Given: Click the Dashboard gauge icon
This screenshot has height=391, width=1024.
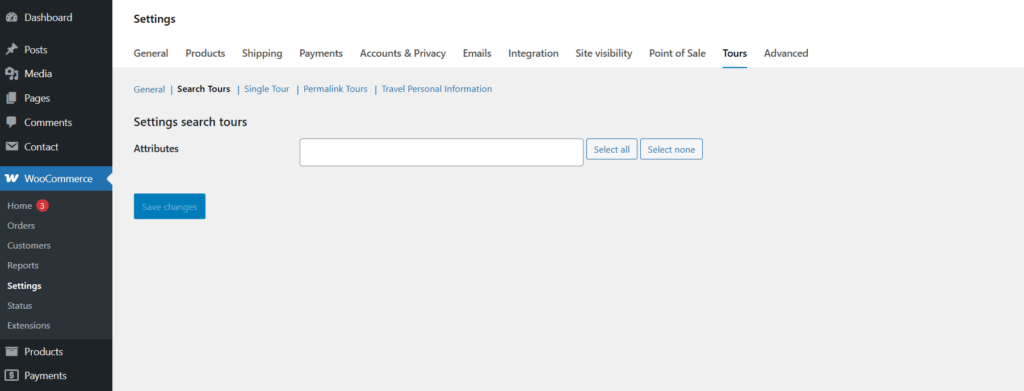Looking at the screenshot, I should pyautogui.click(x=11, y=18).
